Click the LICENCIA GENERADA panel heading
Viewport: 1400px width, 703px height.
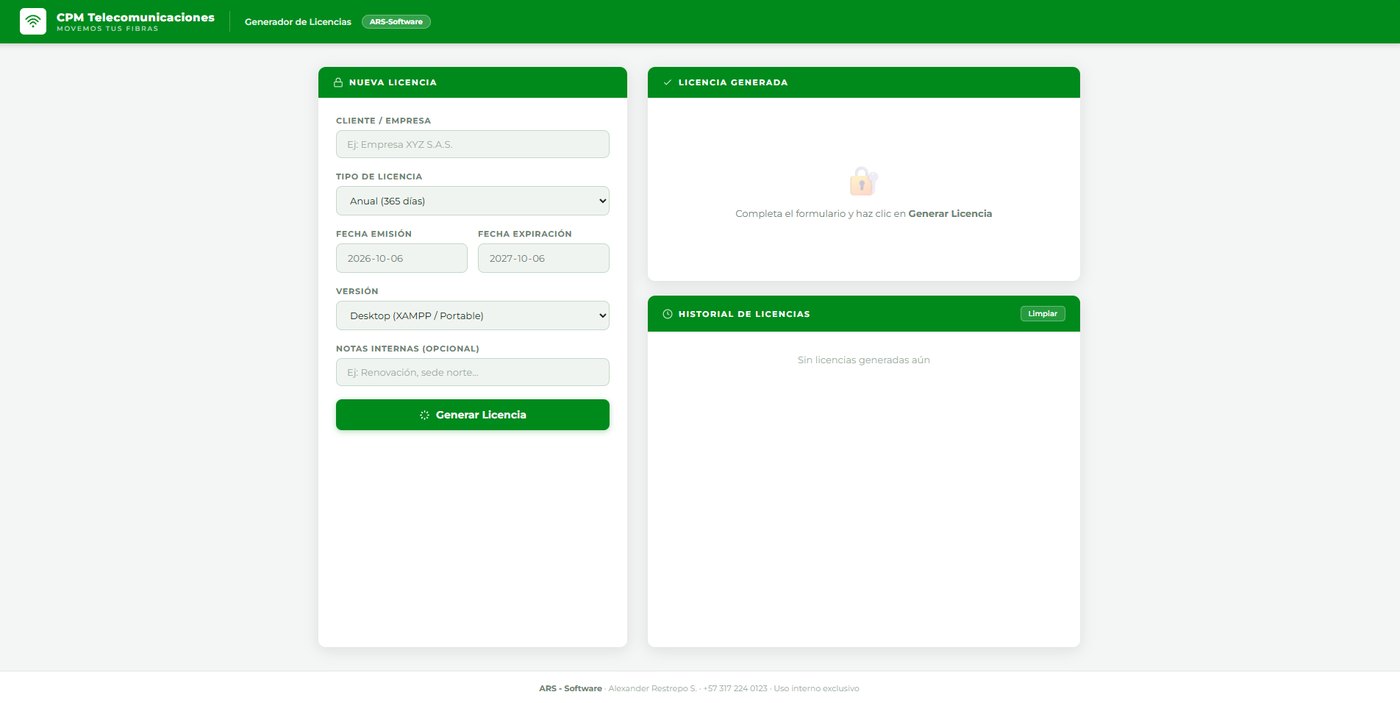pyautogui.click(x=733, y=83)
